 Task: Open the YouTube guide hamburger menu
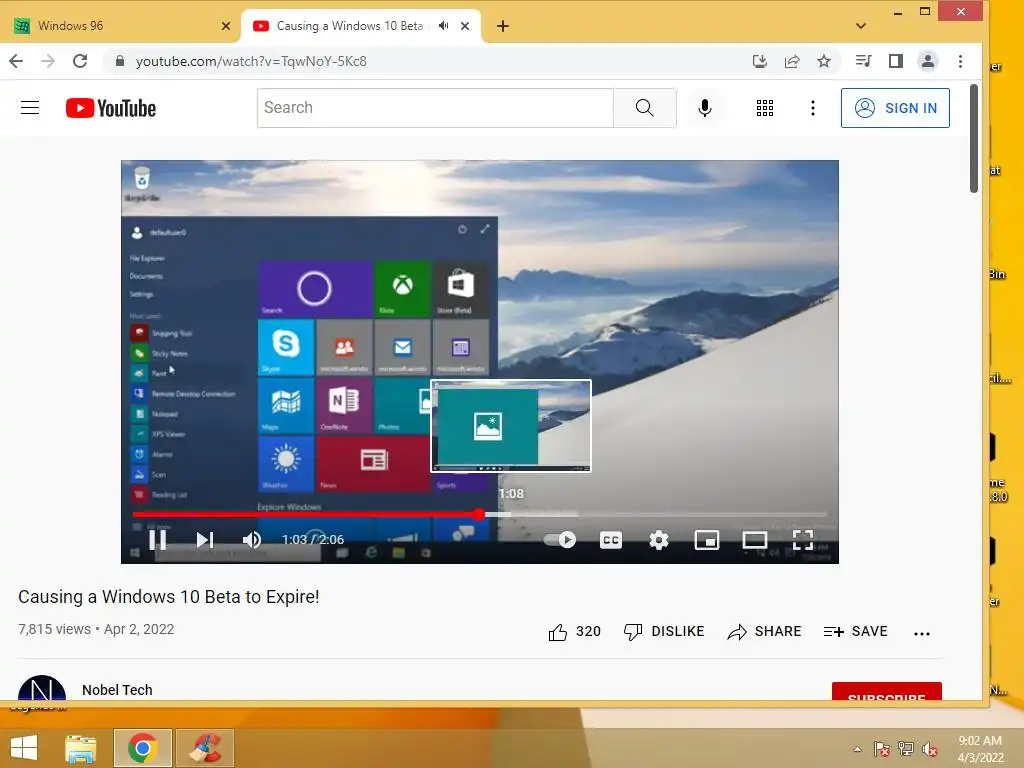click(x=30, y=108)
